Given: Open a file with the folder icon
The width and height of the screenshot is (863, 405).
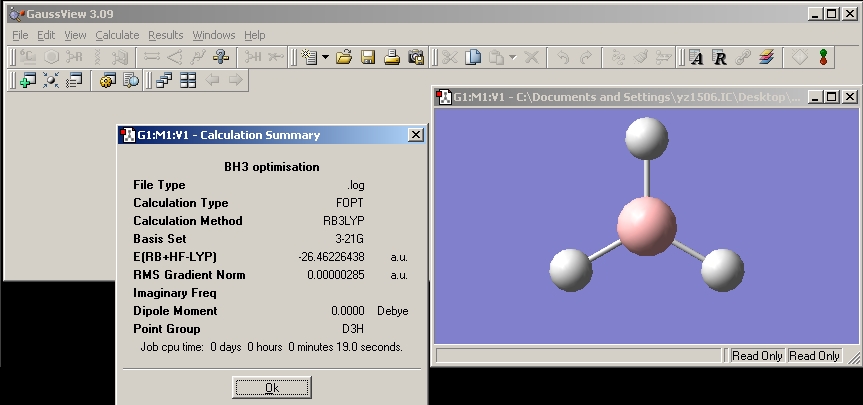Looking at the screenshot, I should [x=344, y=57].
